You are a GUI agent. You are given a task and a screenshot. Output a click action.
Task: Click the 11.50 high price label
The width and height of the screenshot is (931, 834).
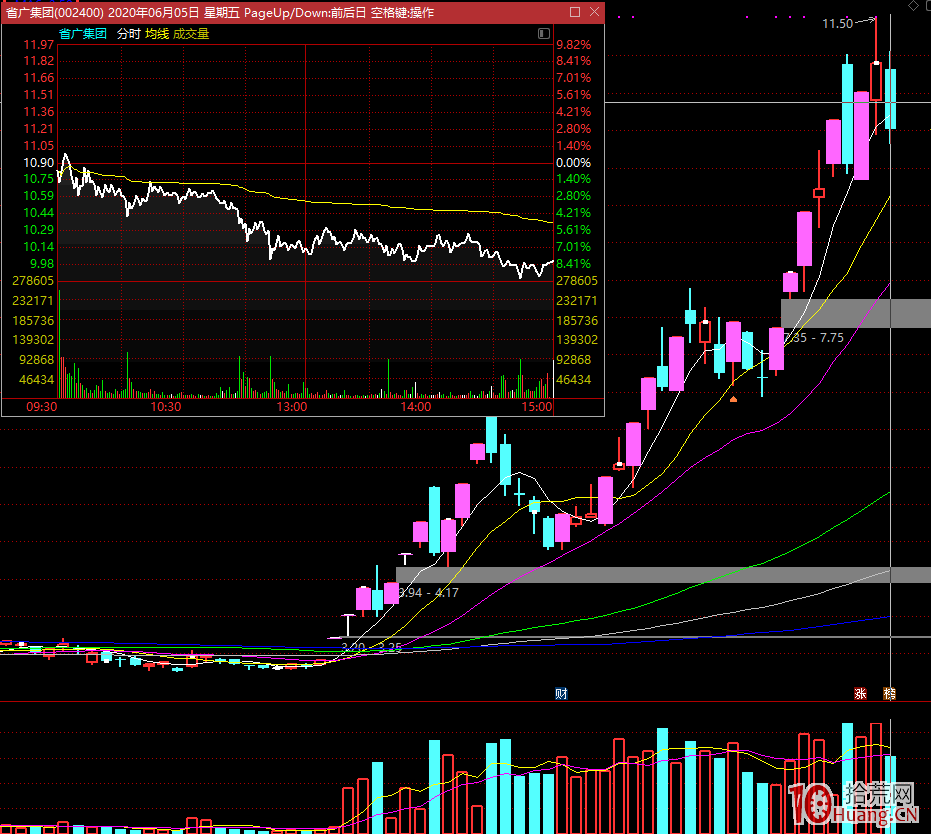837,24
